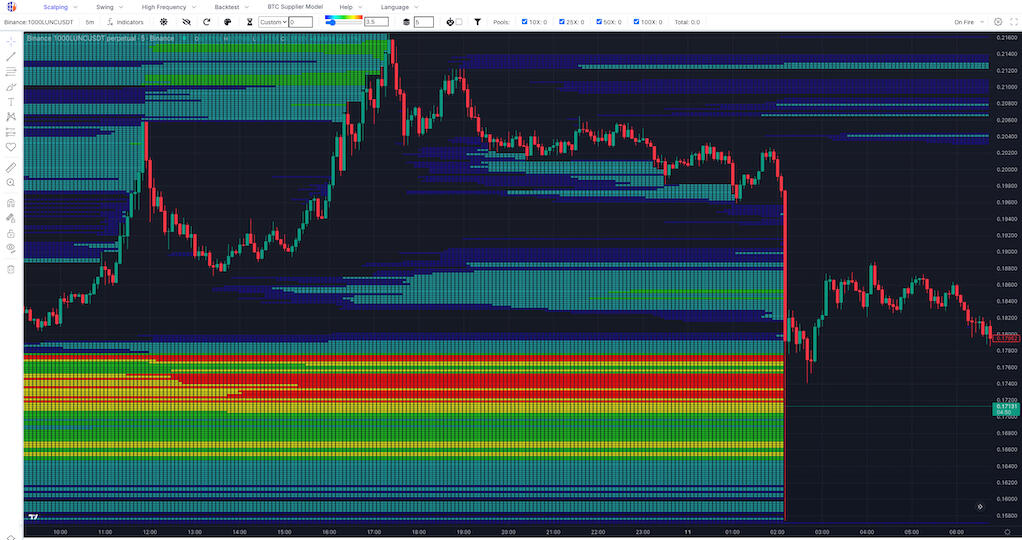This screenshot has width=1022, height=540.
Task: Open the app logo in the header
Action: (x=11, y=7)
